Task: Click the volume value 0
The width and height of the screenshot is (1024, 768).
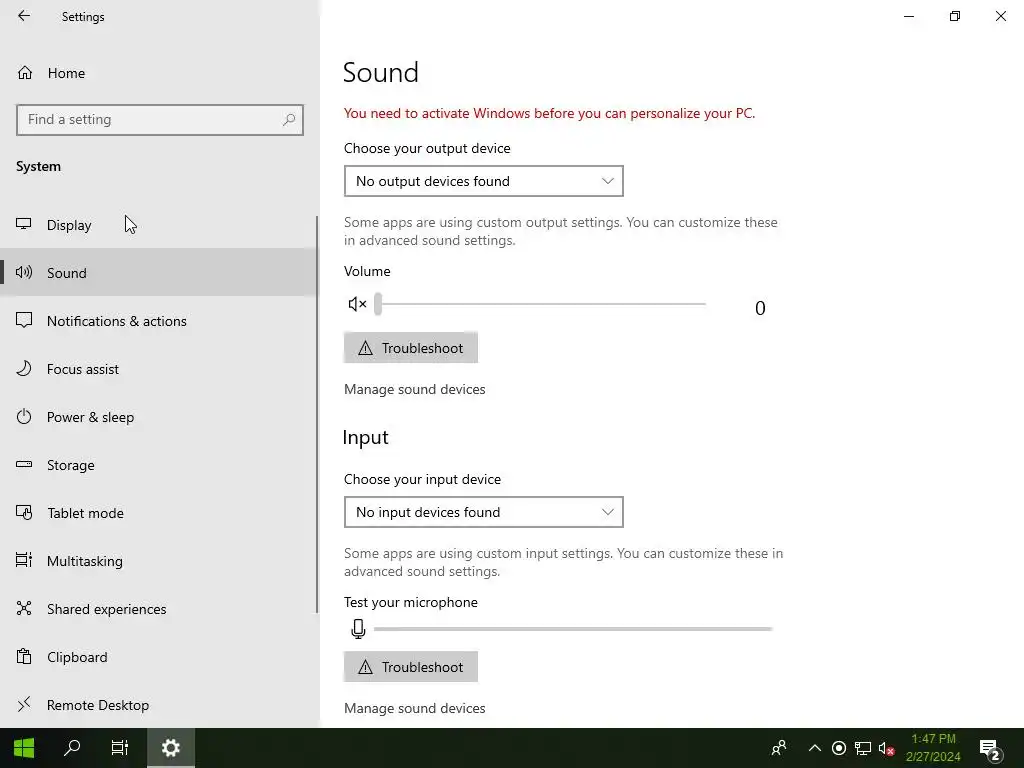Action: [x=760, y=308]
